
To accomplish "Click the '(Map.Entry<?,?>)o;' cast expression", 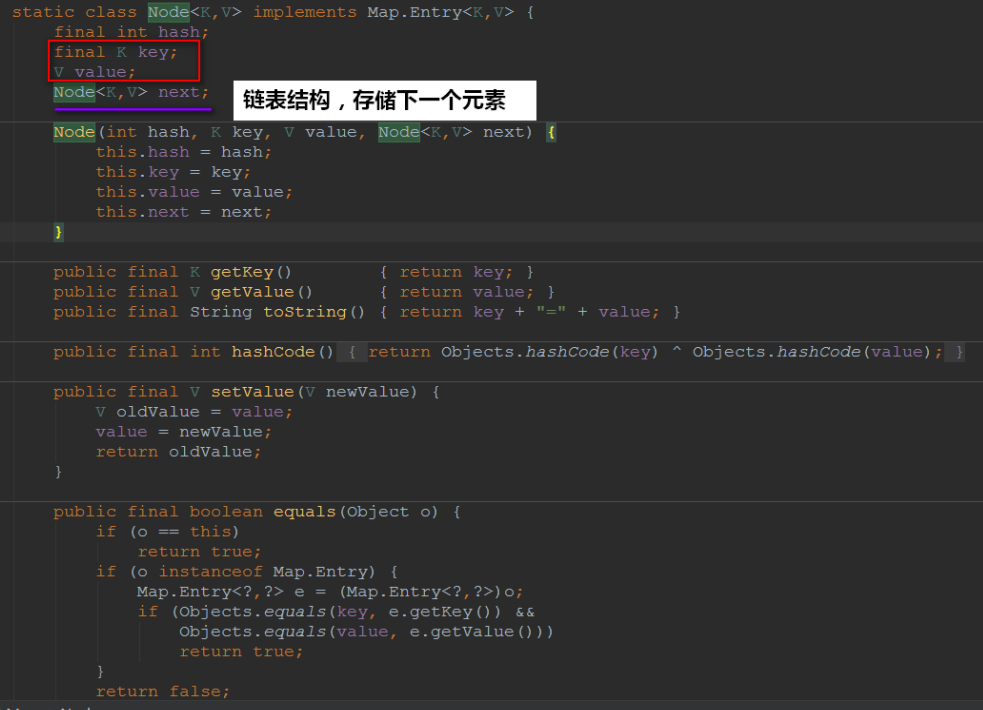I will (431, 592).
